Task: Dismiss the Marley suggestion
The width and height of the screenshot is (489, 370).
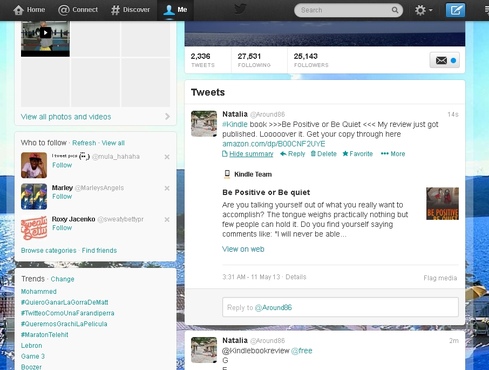Action: (x=167, y=188)
